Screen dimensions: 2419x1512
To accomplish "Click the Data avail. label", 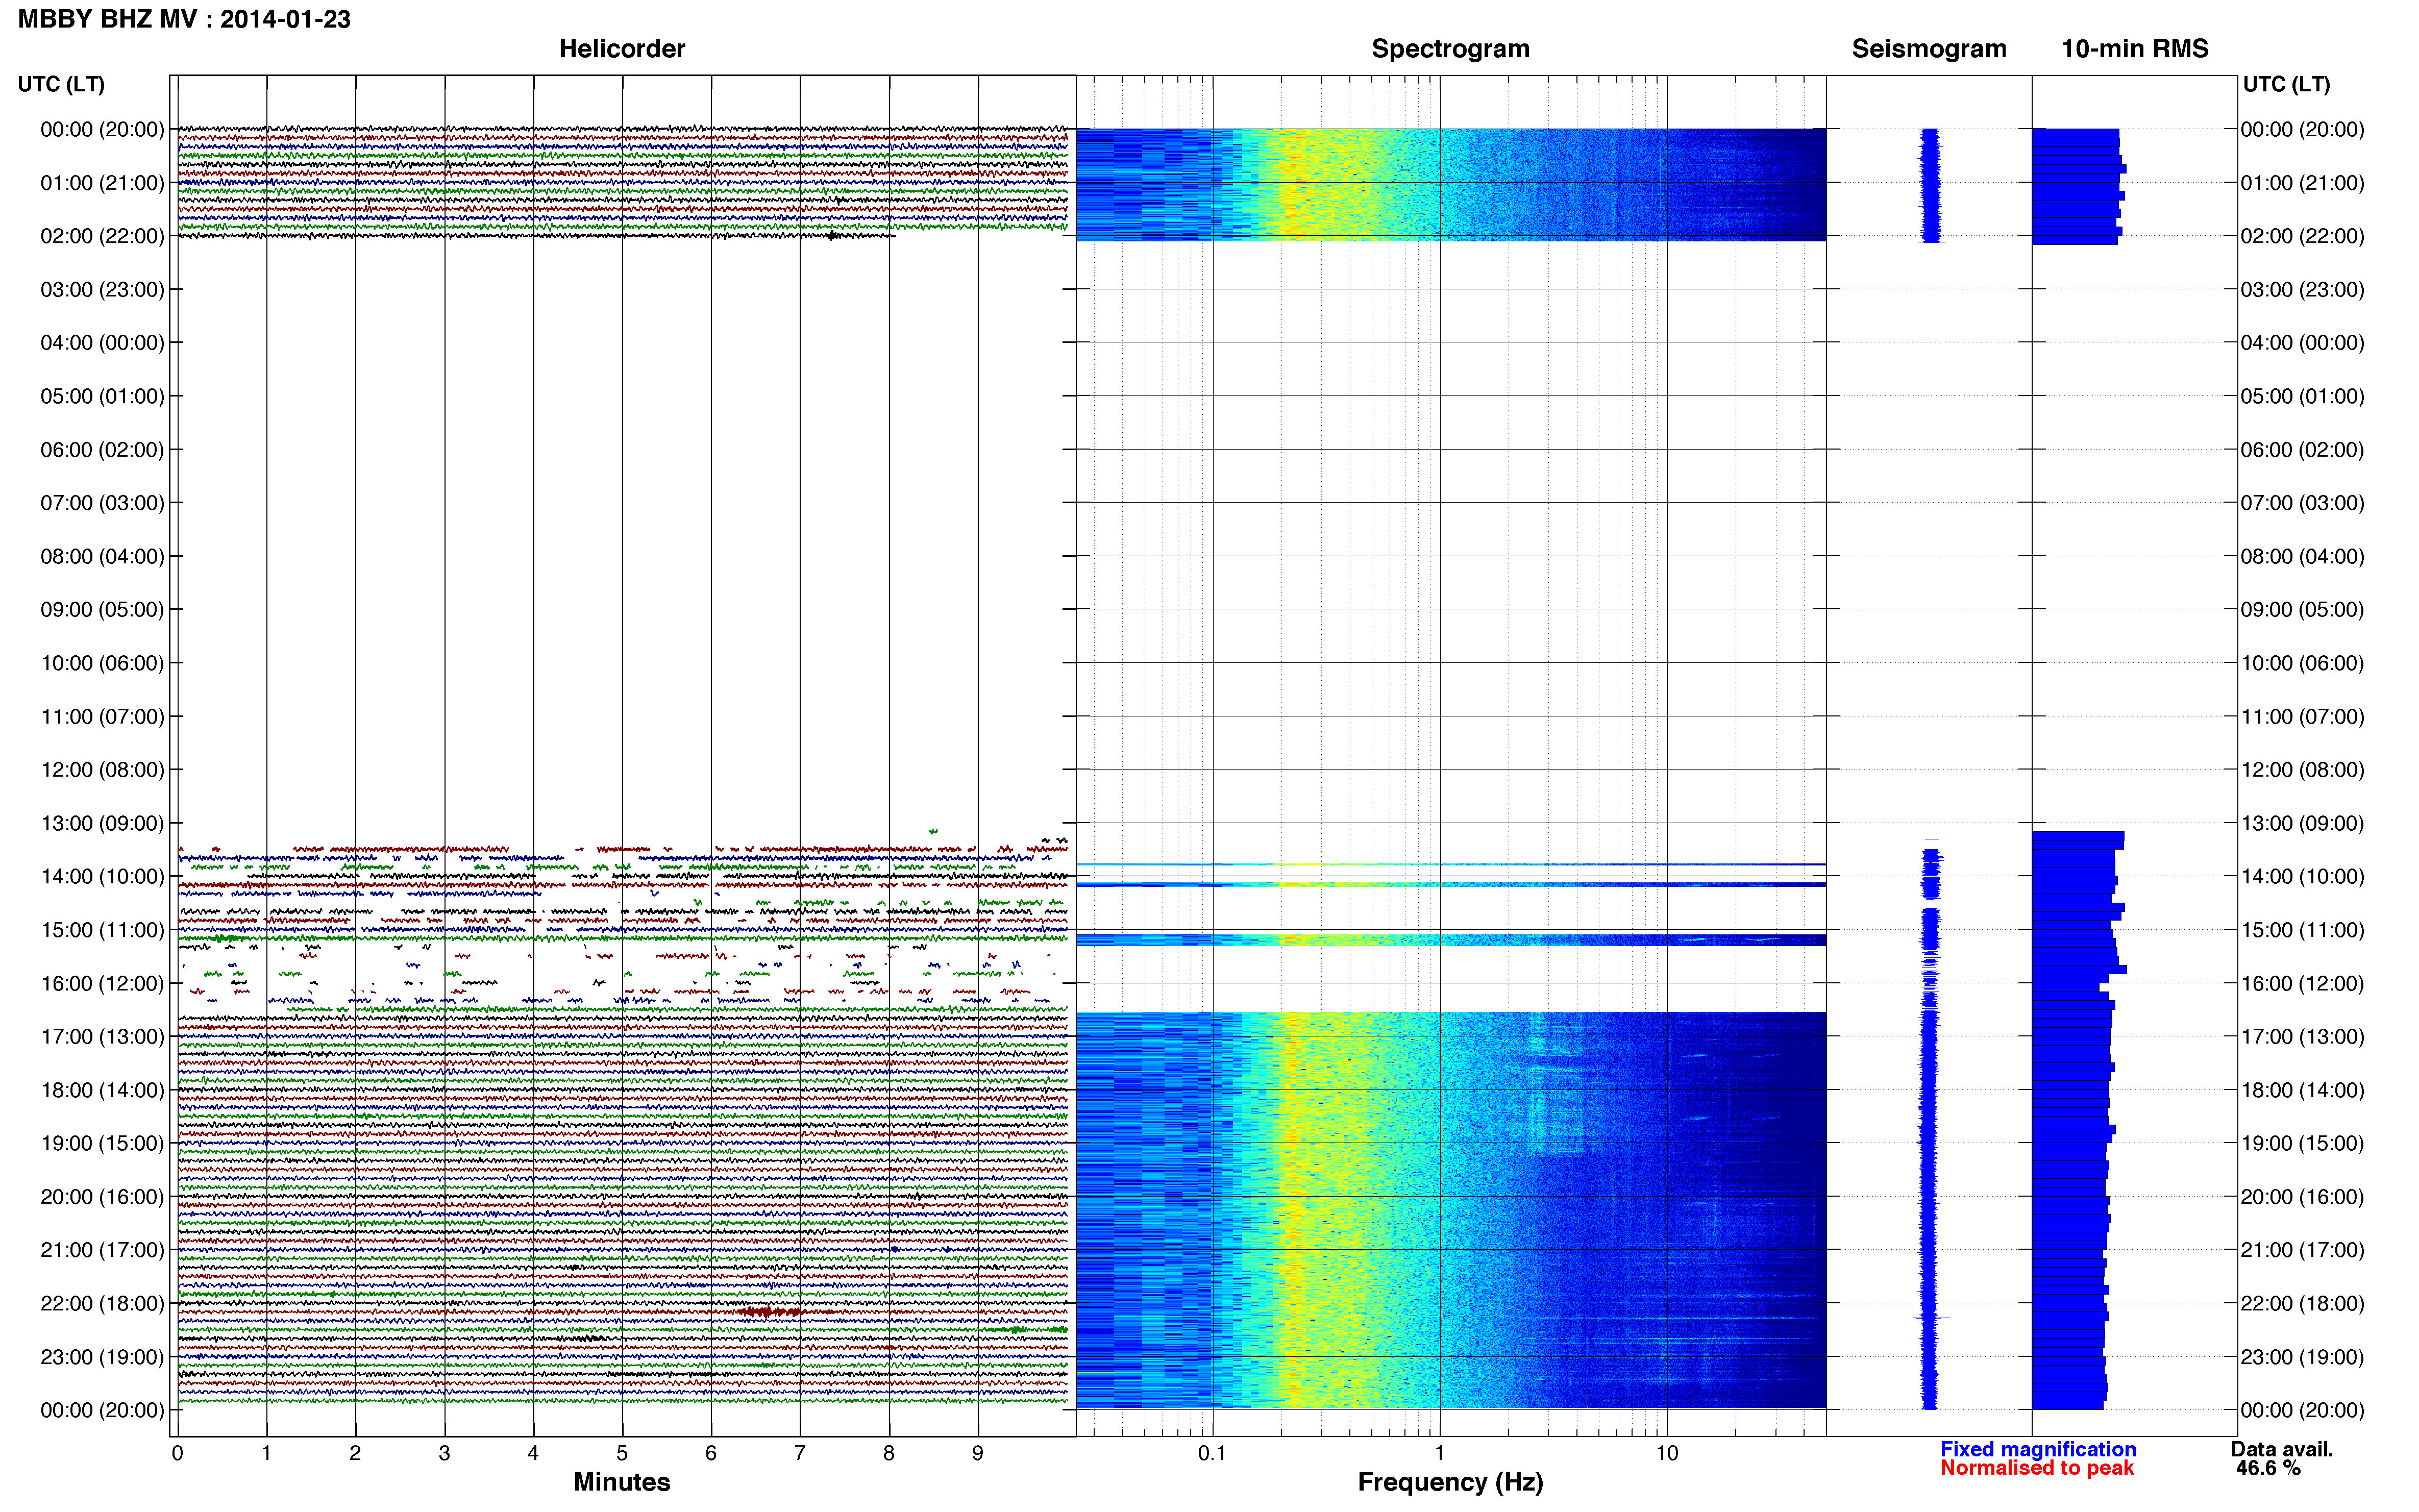I will point(2282,1449).
